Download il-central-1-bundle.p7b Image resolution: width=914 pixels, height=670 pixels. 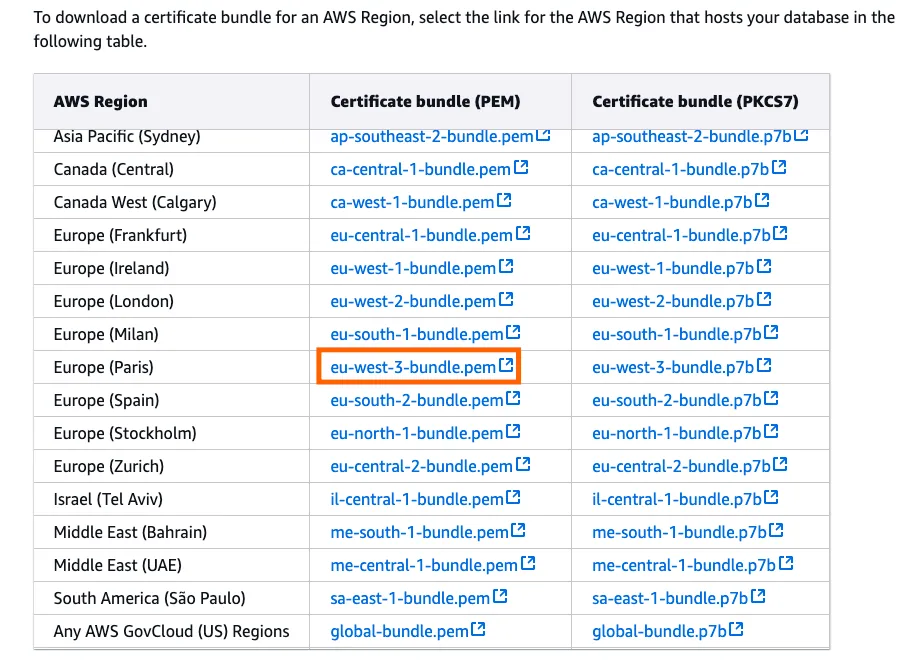tap(685, 499)
